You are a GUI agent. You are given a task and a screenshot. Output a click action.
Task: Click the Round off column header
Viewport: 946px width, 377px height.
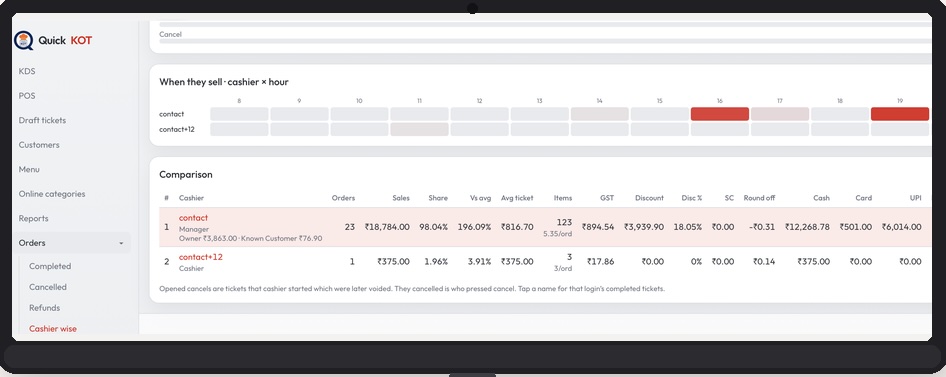pyautogui.click(x=759, y=198)
